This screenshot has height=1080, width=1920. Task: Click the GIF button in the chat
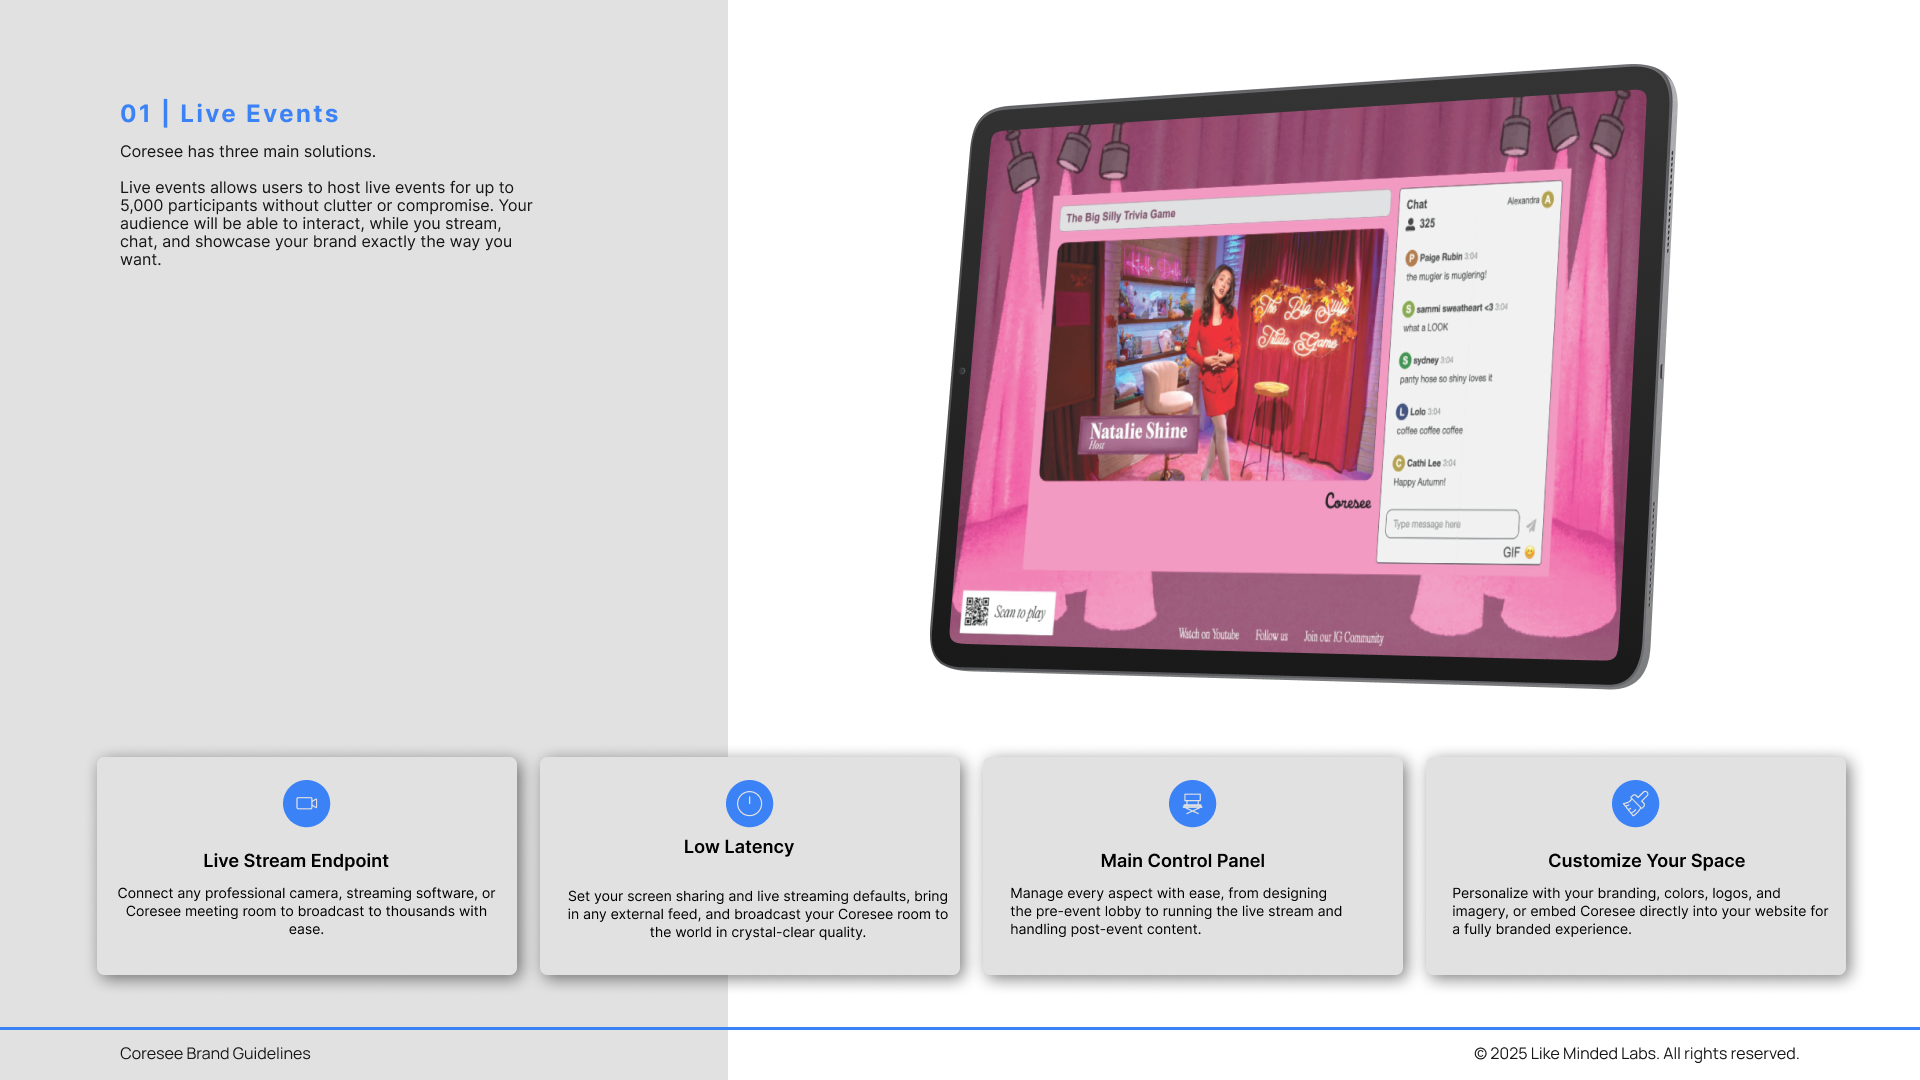click(1511, 552)
